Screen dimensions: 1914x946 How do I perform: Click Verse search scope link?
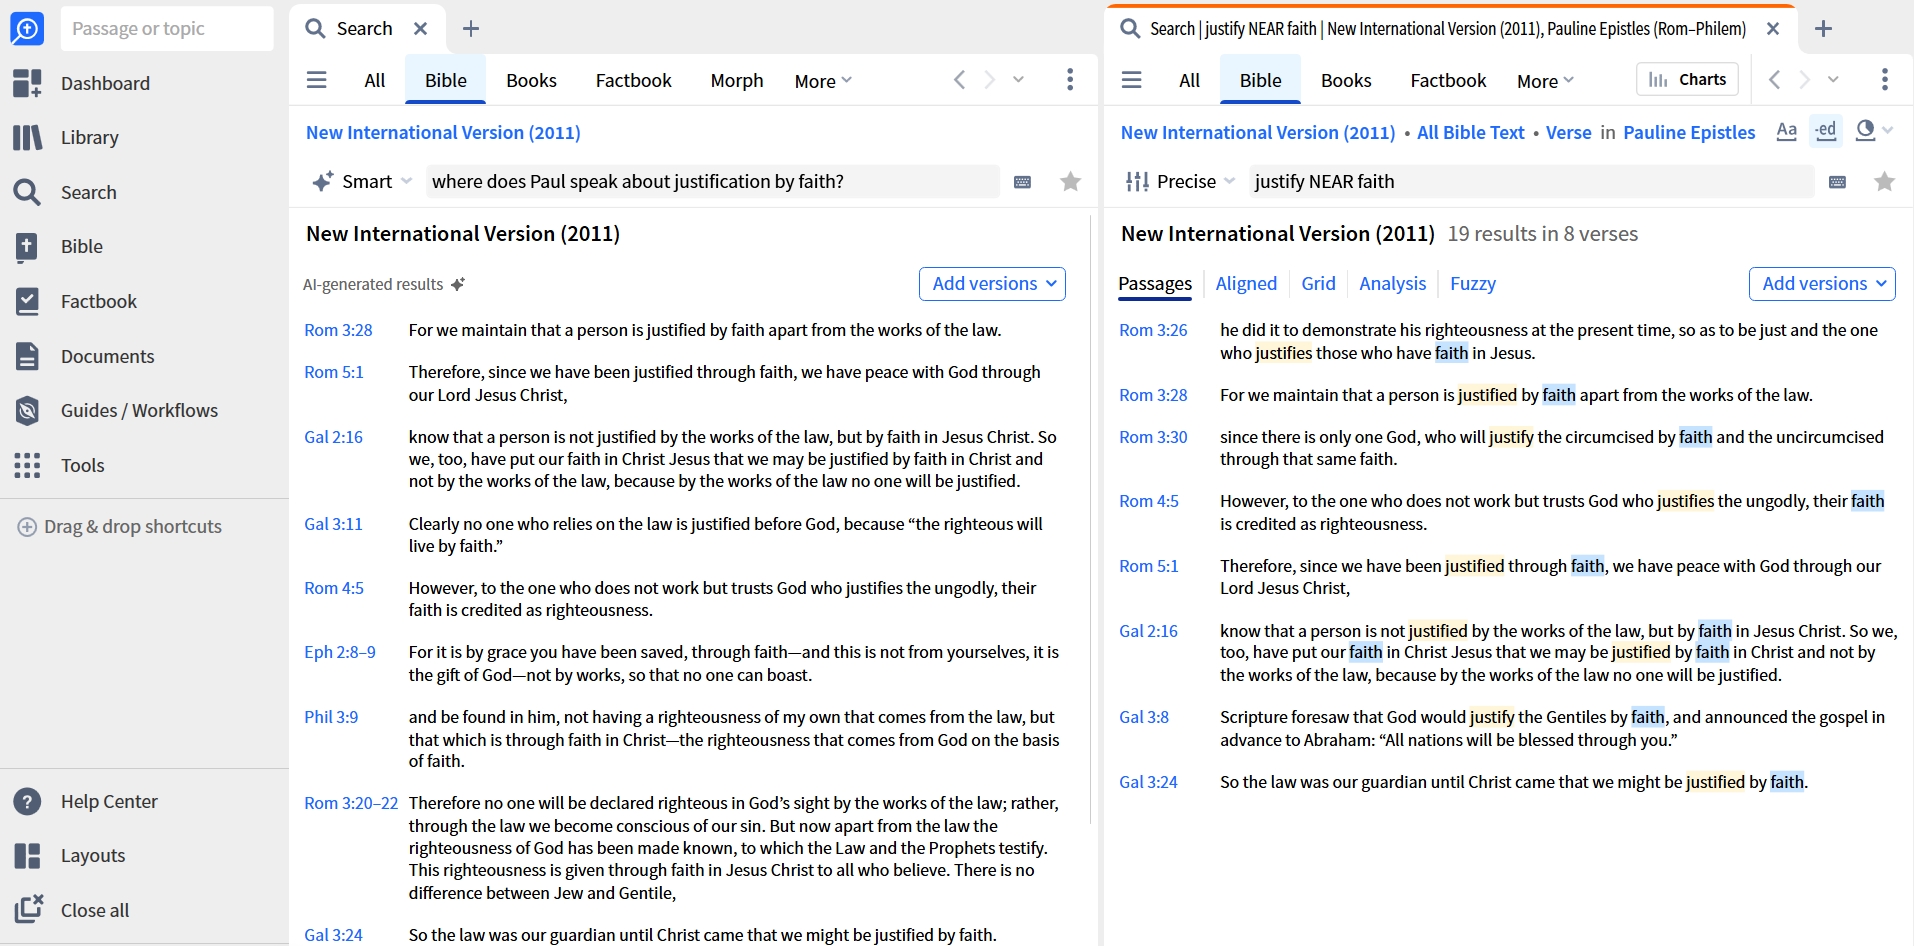[x=1568, y=133]
